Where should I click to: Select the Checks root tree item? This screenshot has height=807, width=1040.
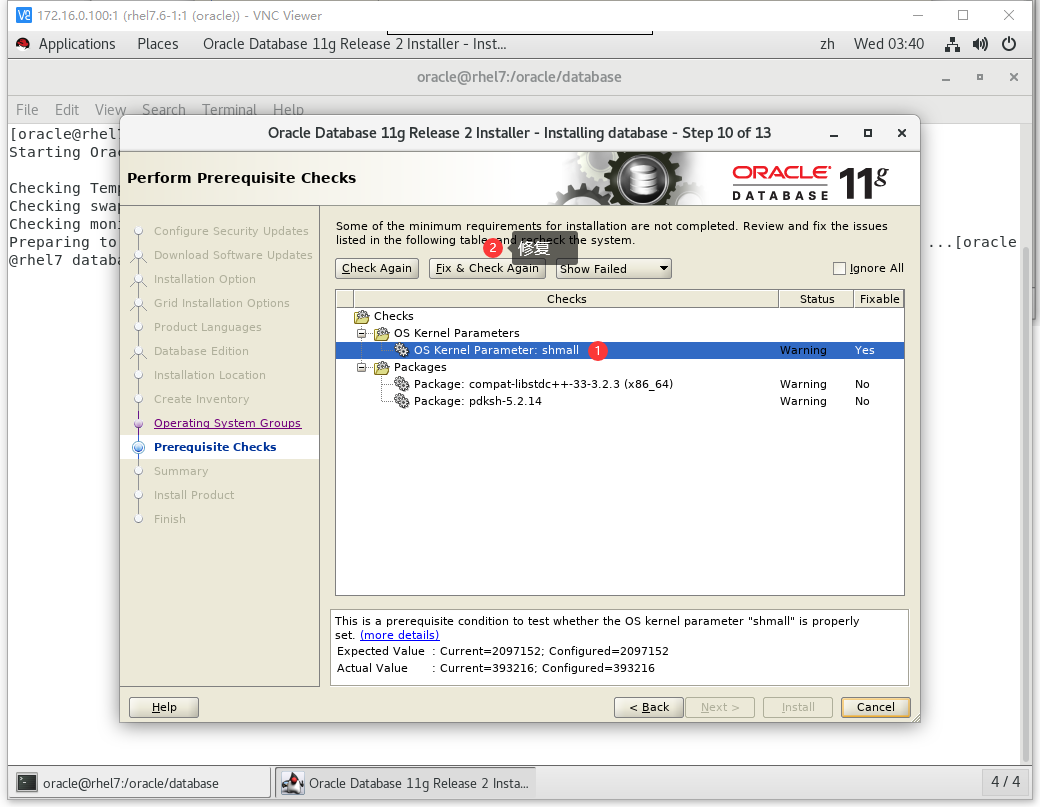(x=393, y=316)
